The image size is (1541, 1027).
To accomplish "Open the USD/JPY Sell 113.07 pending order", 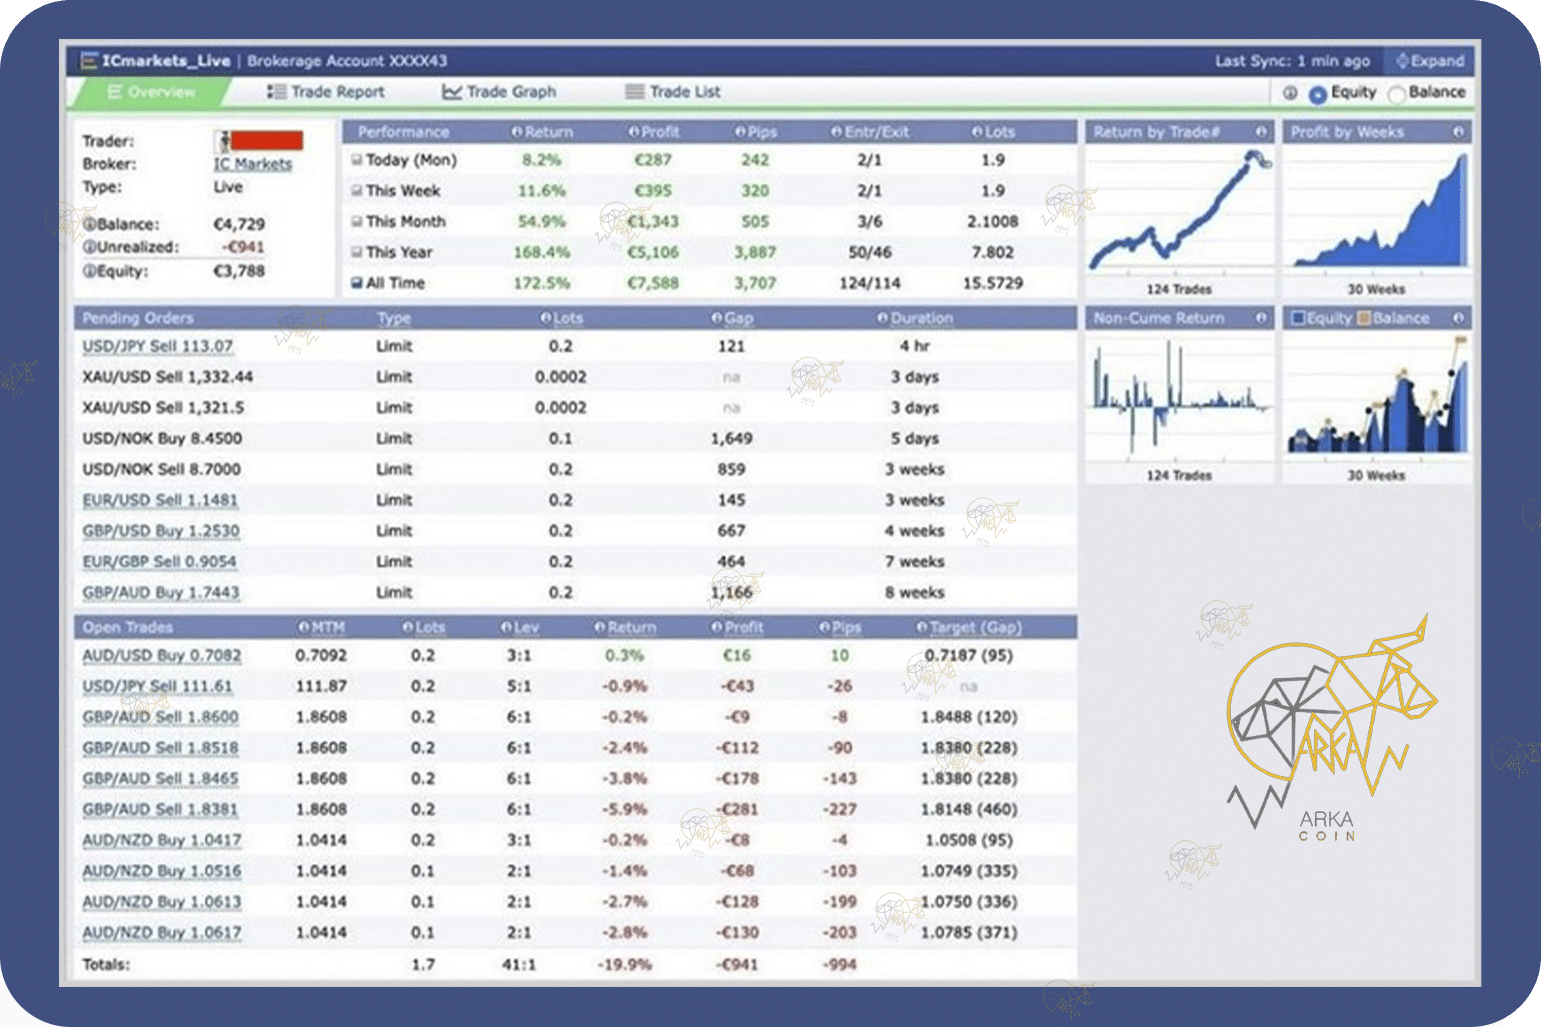I will [157, 346].
